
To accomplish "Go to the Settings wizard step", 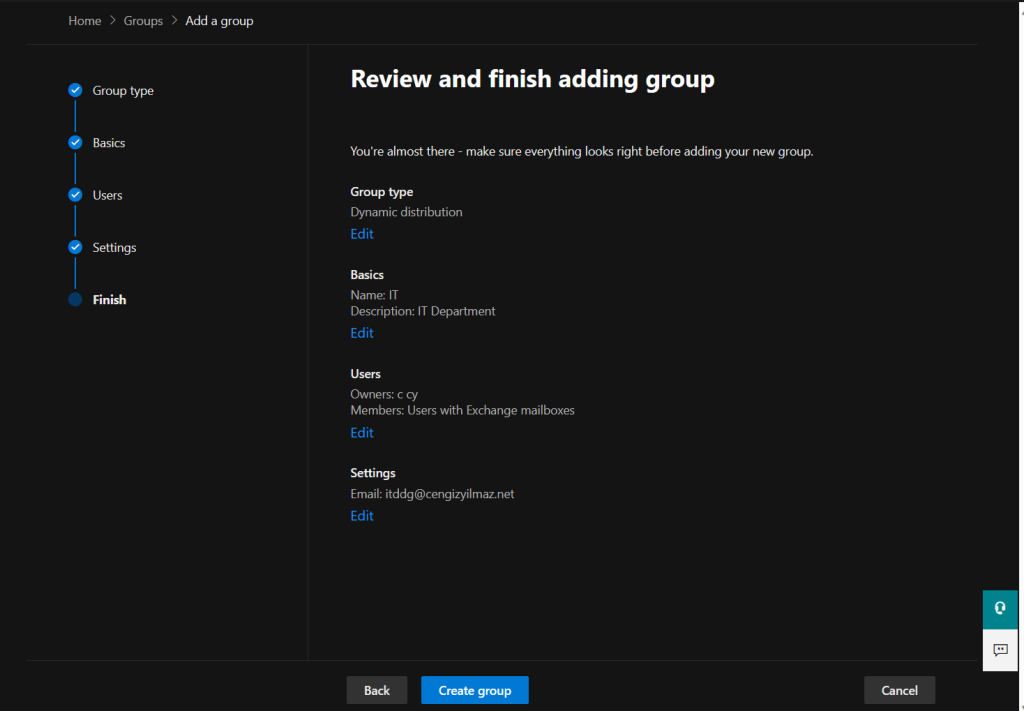I will point(114,247).
